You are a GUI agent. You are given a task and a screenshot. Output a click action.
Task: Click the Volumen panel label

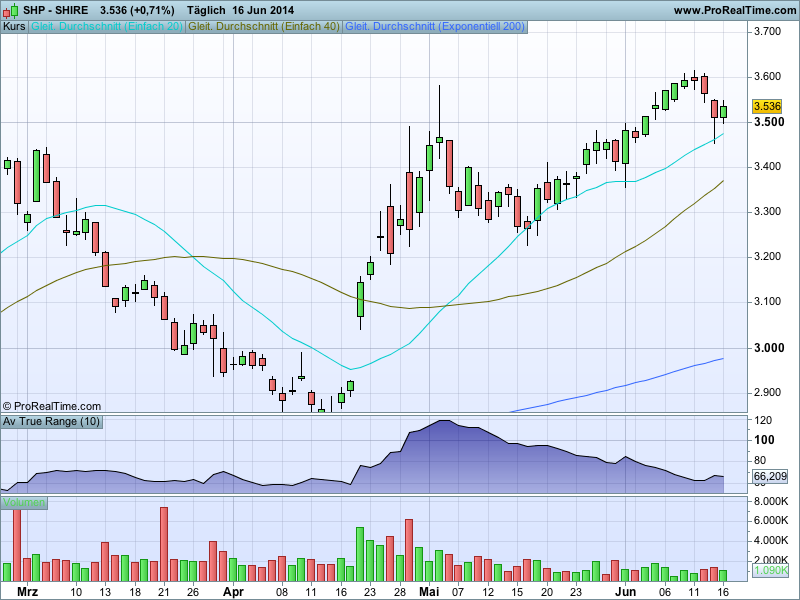(24, 503)
